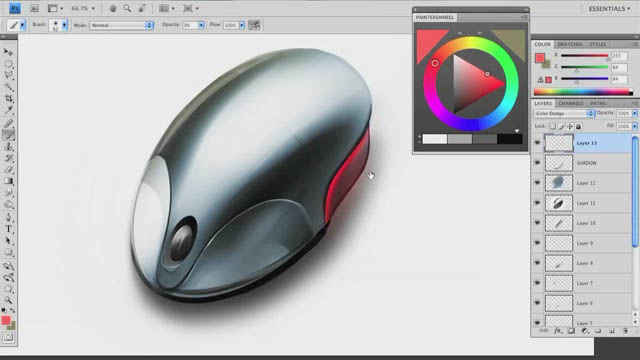640x360 pixels.
Task: Click the layer effects fx button
Action: click(558, 331)
